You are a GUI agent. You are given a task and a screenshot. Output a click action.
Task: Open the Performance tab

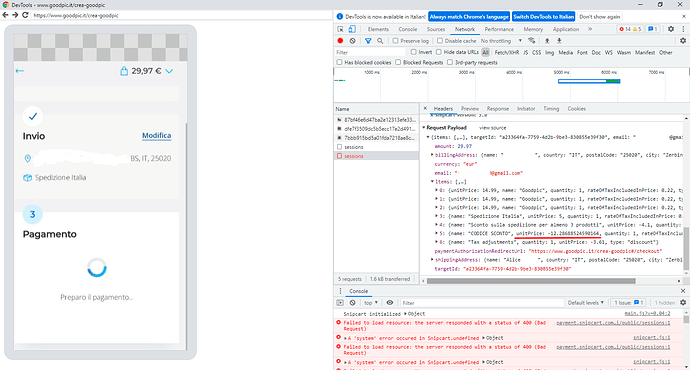(x=499, y=29)
